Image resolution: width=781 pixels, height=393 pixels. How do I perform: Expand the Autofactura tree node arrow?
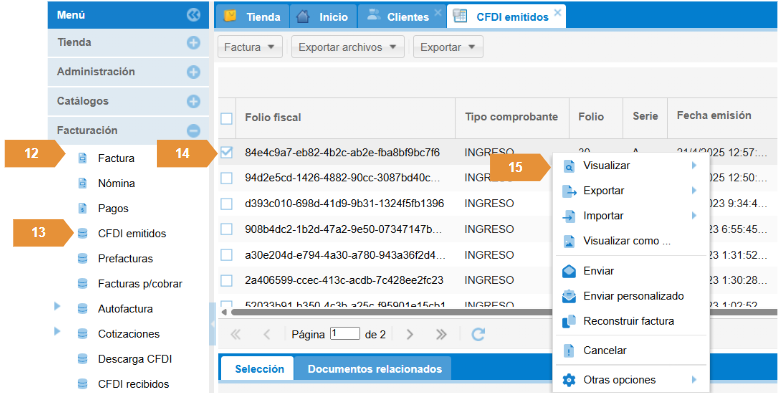(x=57, y=306)
